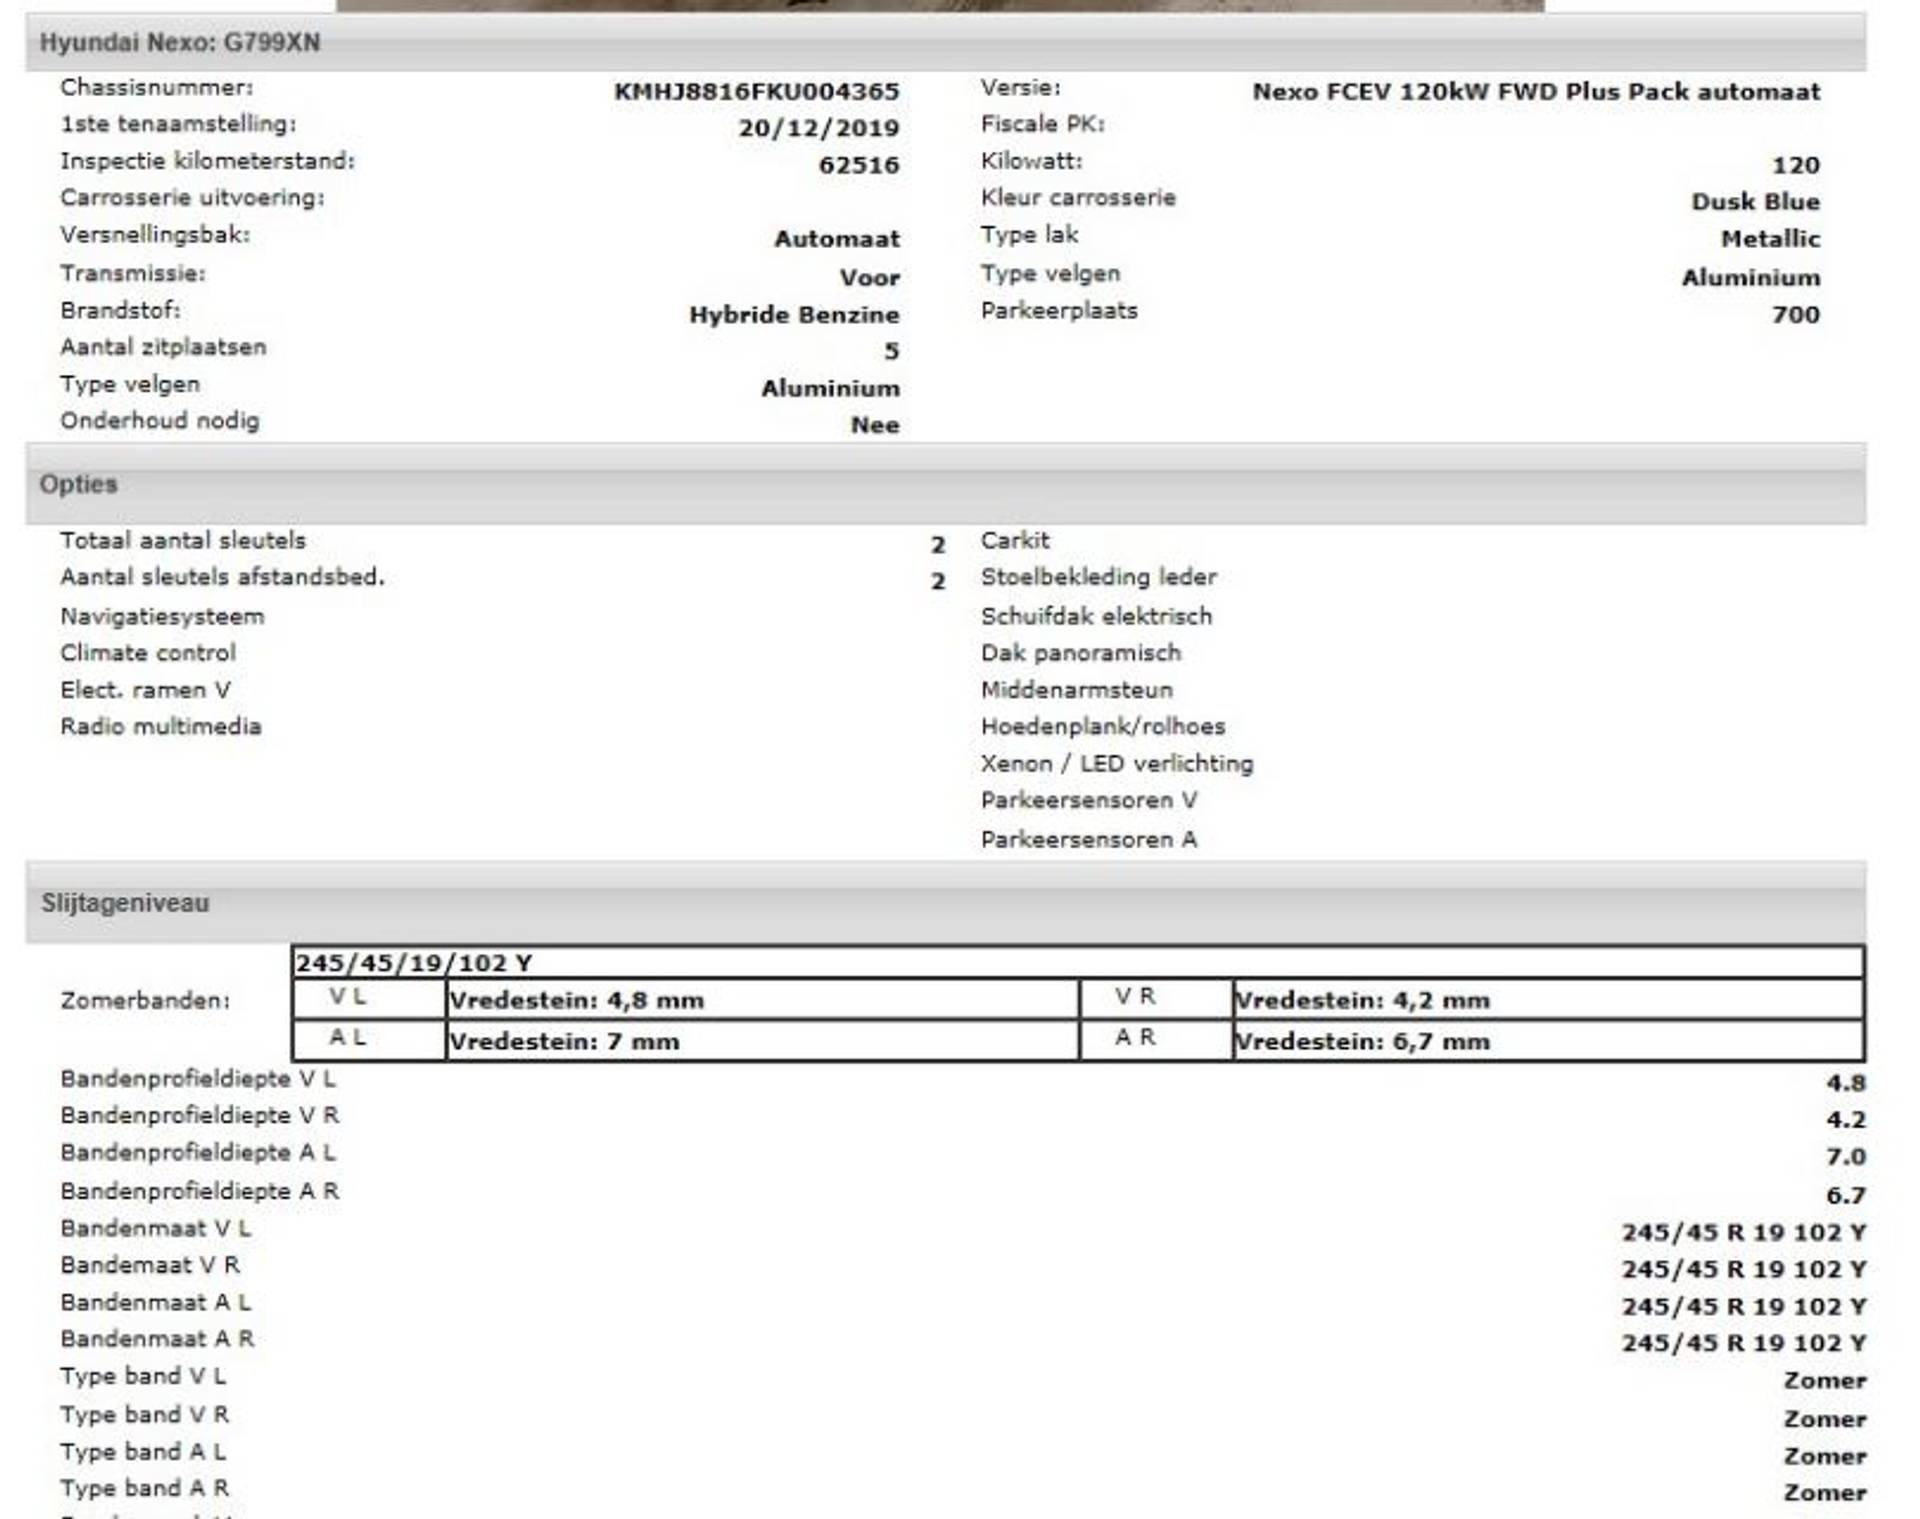Viewport: 1920px width, 1519px height.
Task: Click the Dusk Blue body color value
Action: [1755, 202]
